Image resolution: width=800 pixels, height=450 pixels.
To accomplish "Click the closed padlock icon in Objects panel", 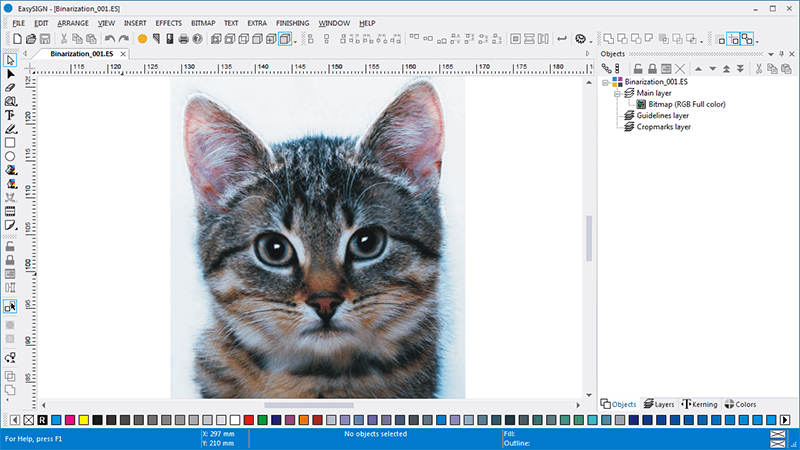I will 650,68.
